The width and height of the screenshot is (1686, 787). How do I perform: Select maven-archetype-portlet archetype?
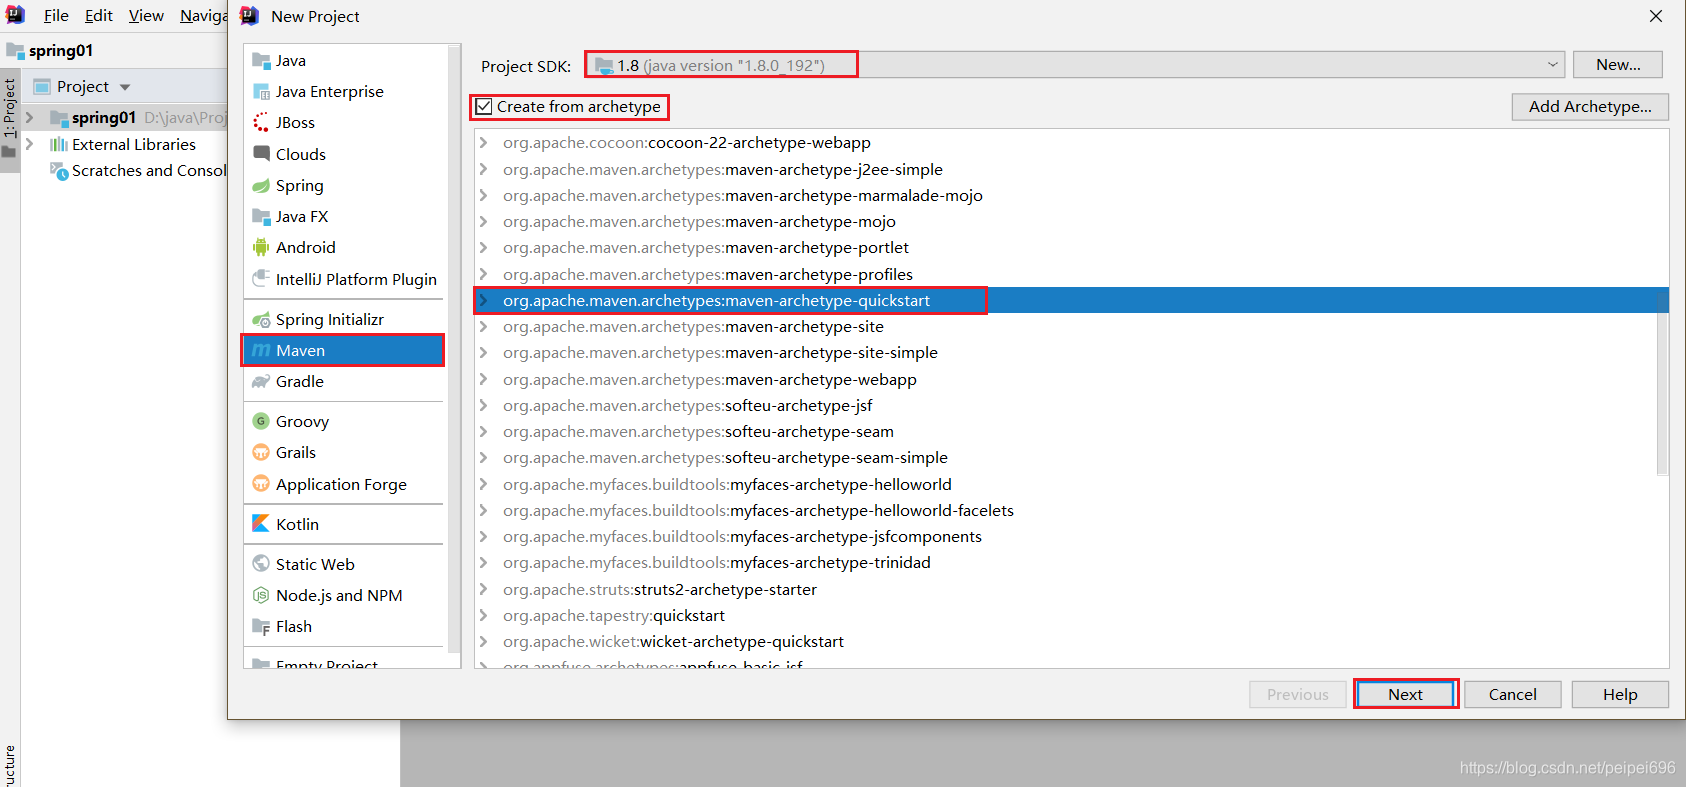point(706,247)
